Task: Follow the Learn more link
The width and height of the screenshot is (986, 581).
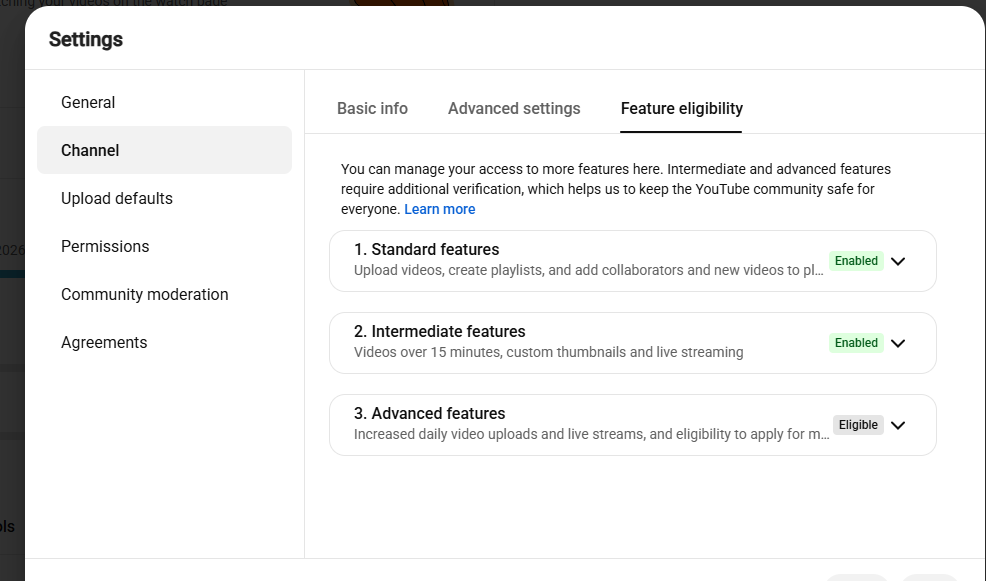Action: (440, 209)
